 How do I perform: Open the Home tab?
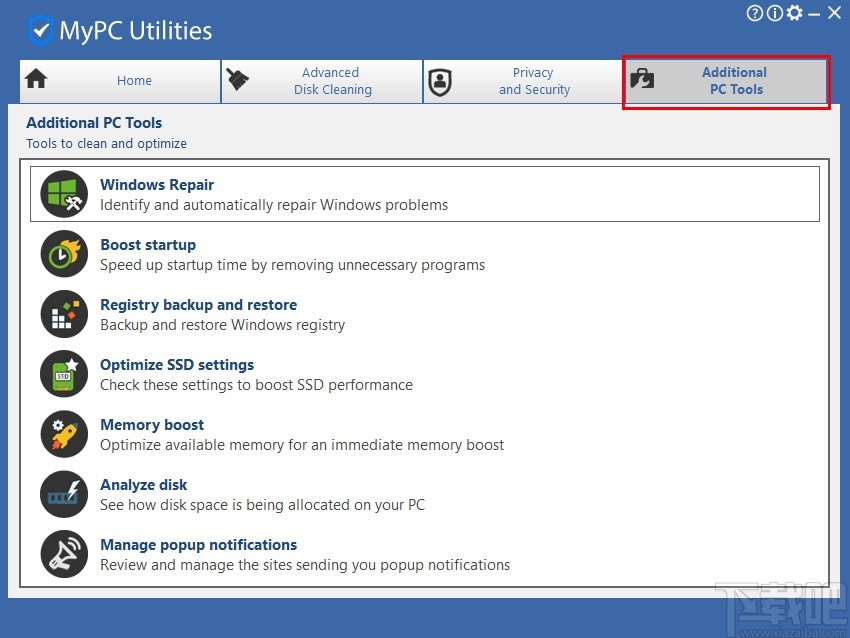click(x=134, y=81)
